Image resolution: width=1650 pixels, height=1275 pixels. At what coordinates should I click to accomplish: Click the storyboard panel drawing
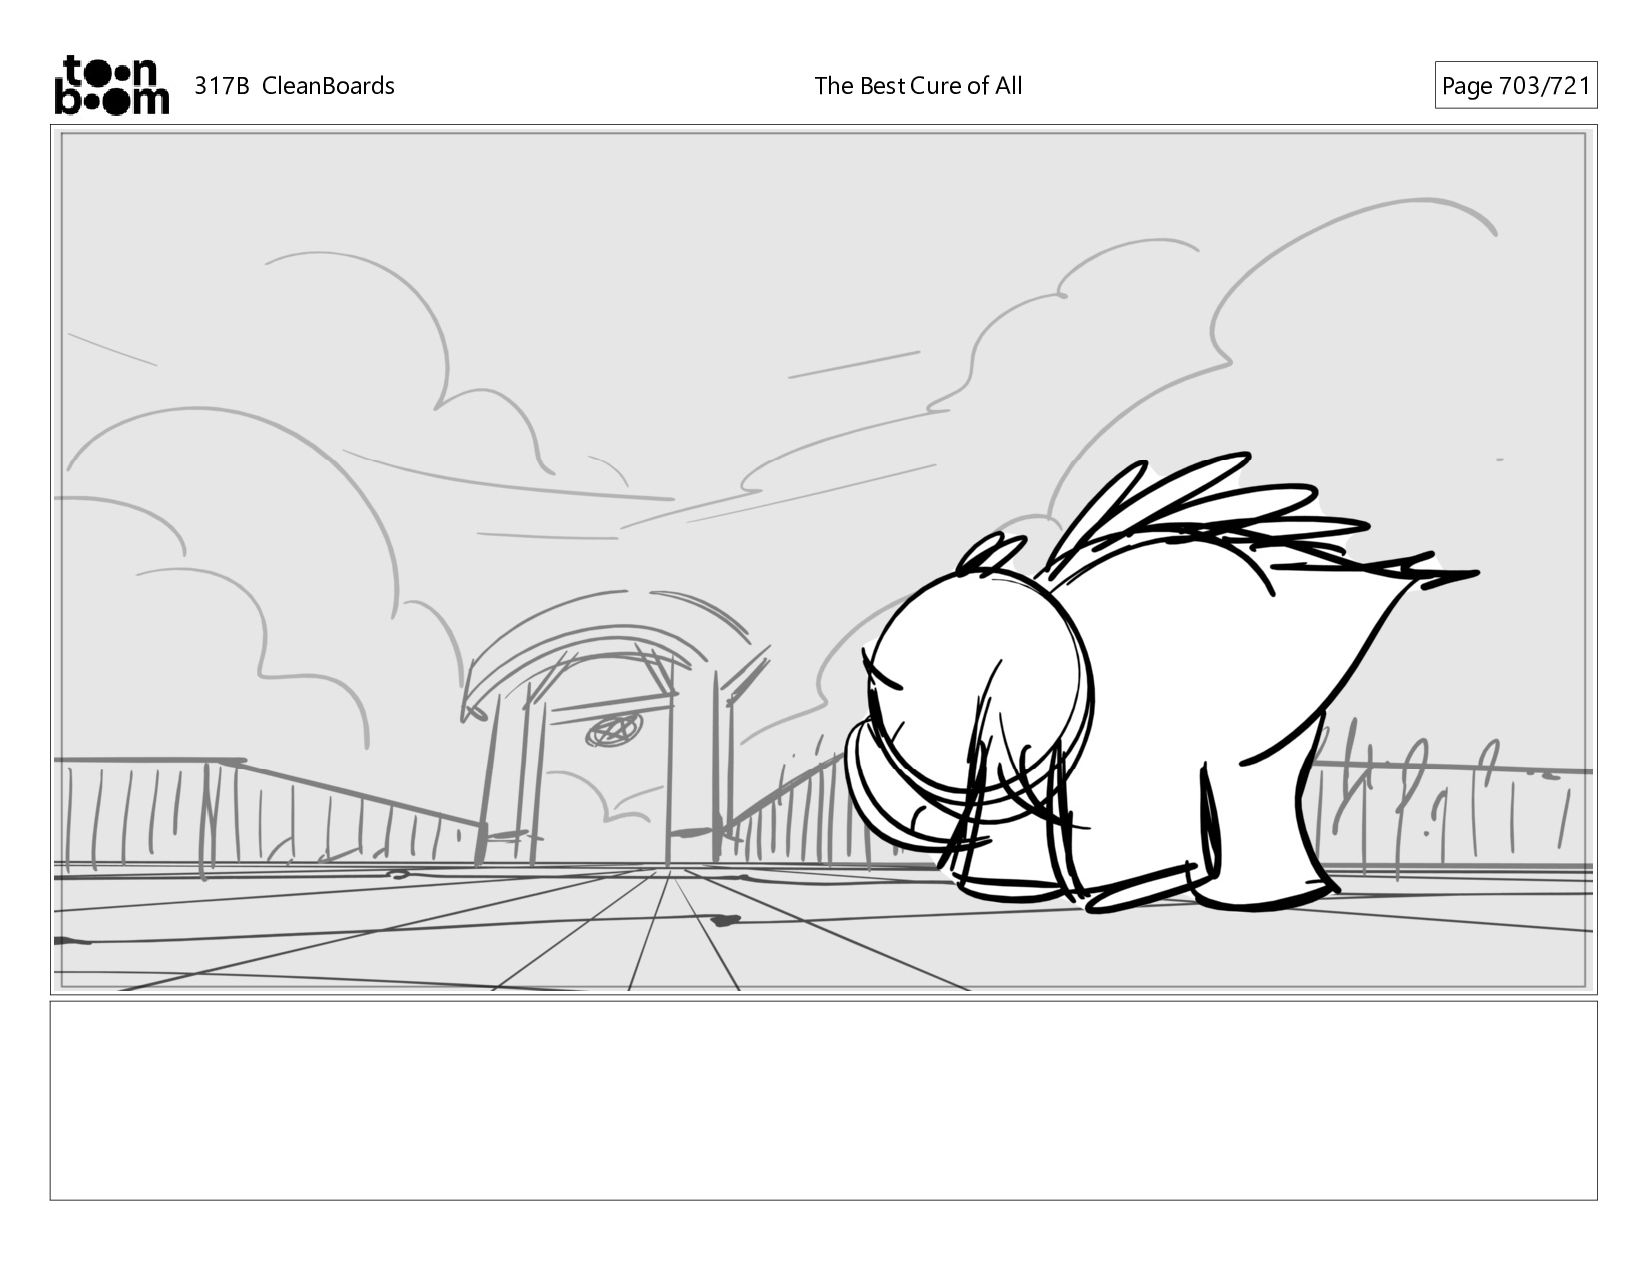[823, 560]
